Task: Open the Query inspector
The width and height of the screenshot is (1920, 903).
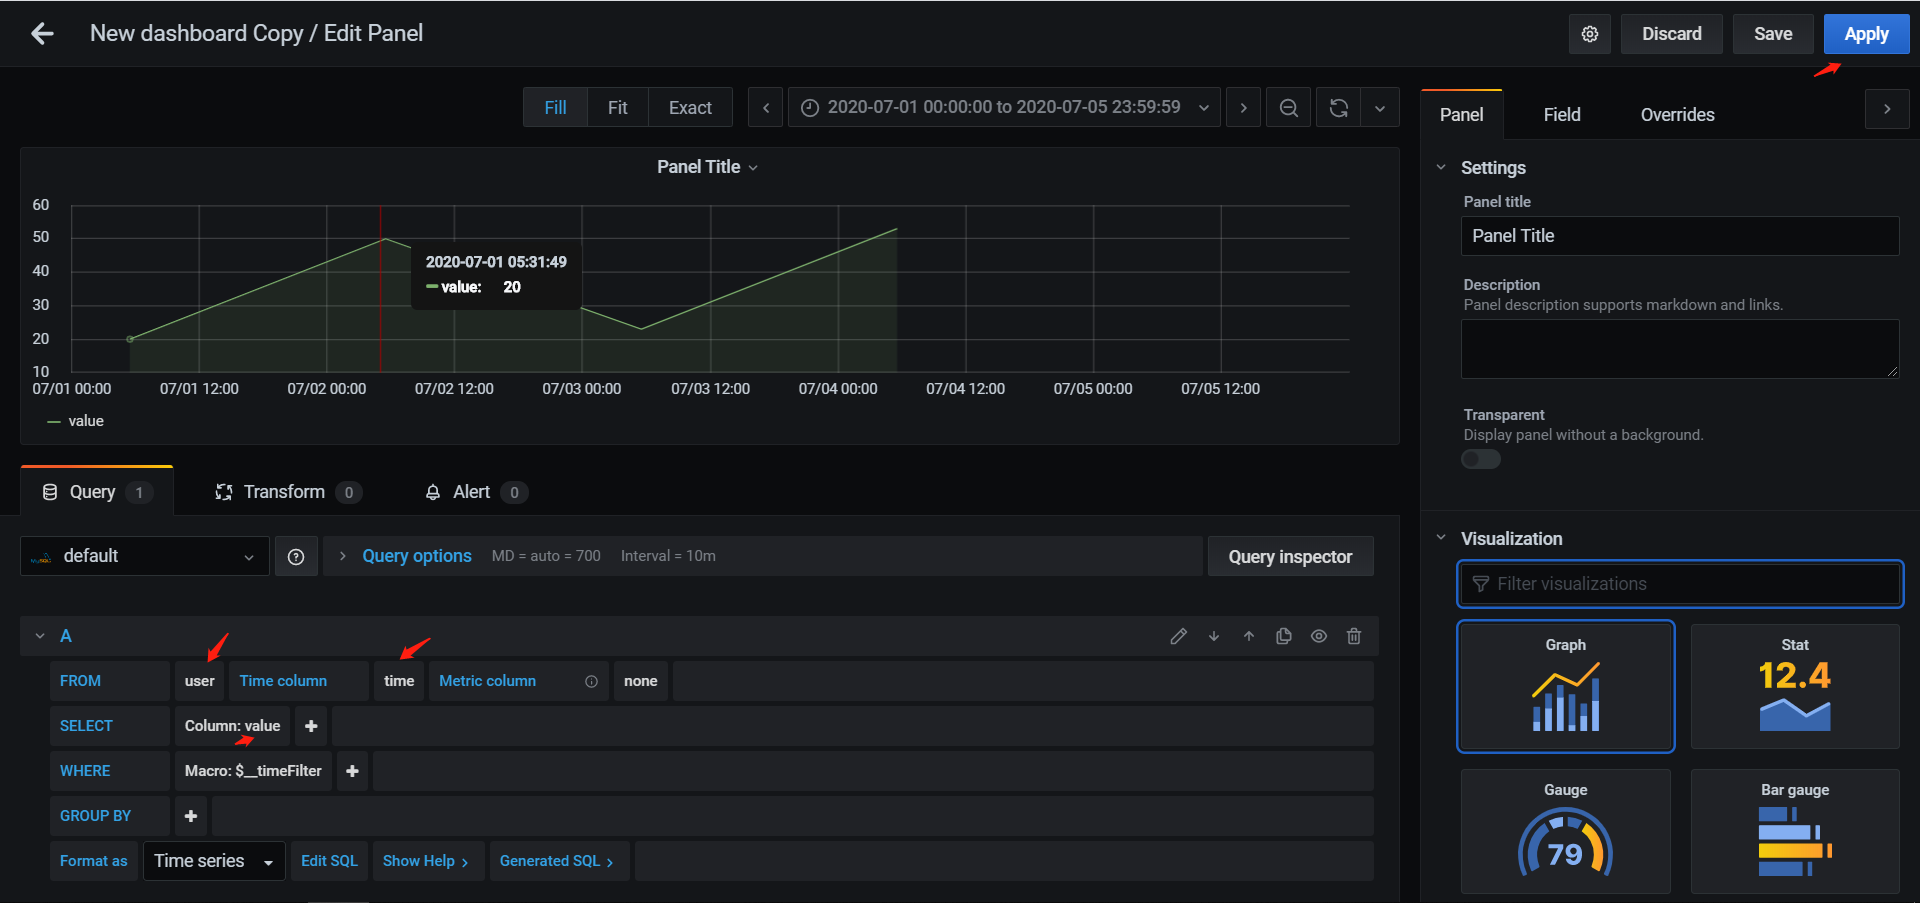Action: tap(1290, 556)
